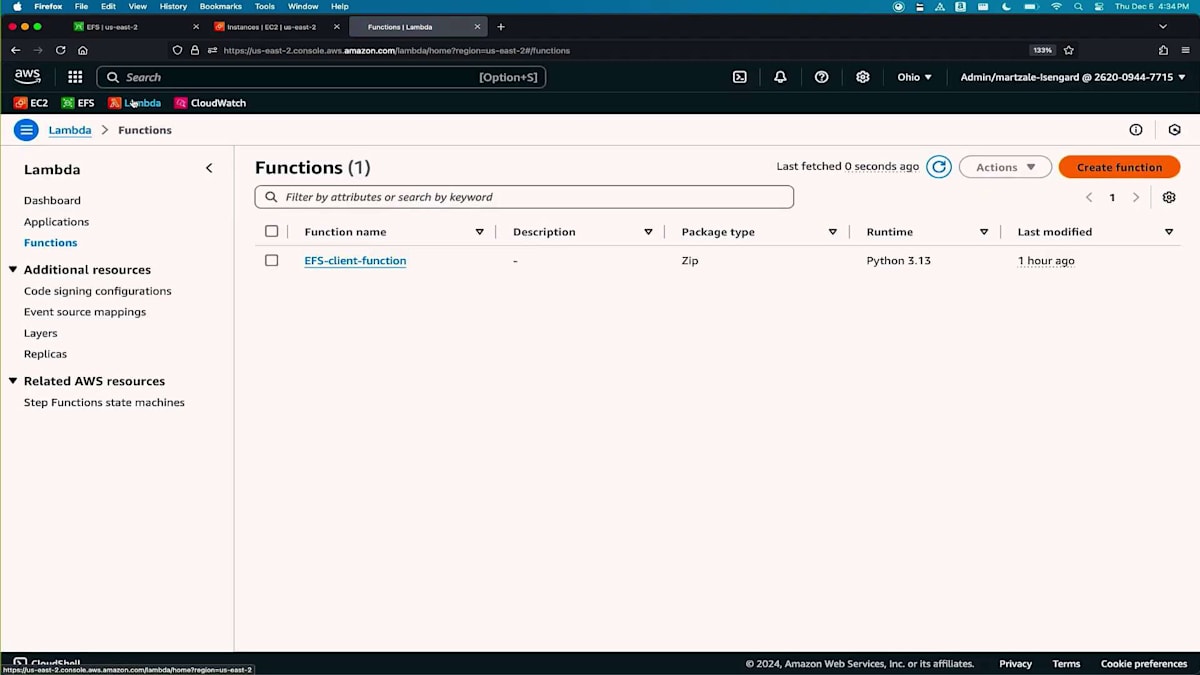Open the AWS services grid menu
1200x675 pixels.
75,77
